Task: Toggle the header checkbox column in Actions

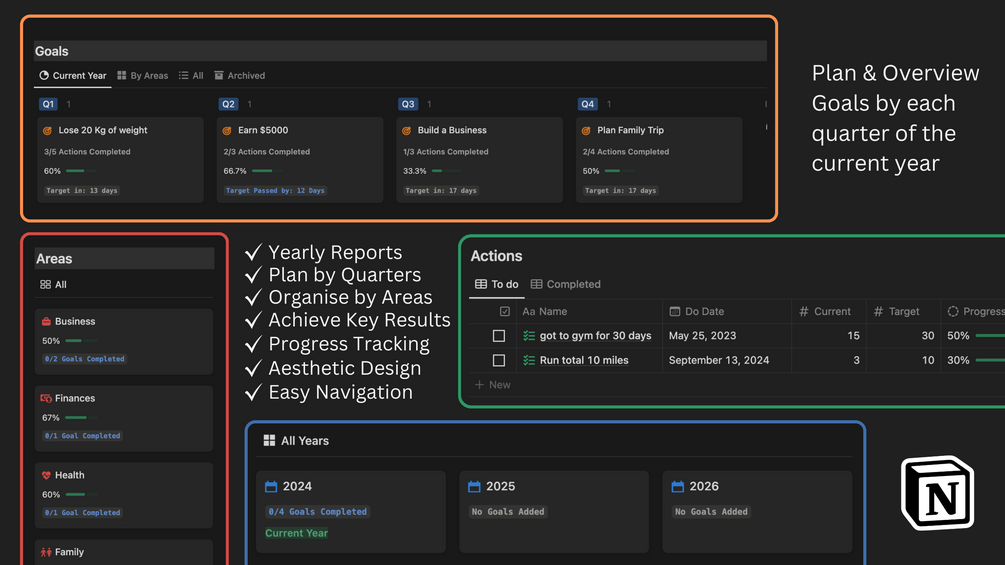Action: point(504,311)
